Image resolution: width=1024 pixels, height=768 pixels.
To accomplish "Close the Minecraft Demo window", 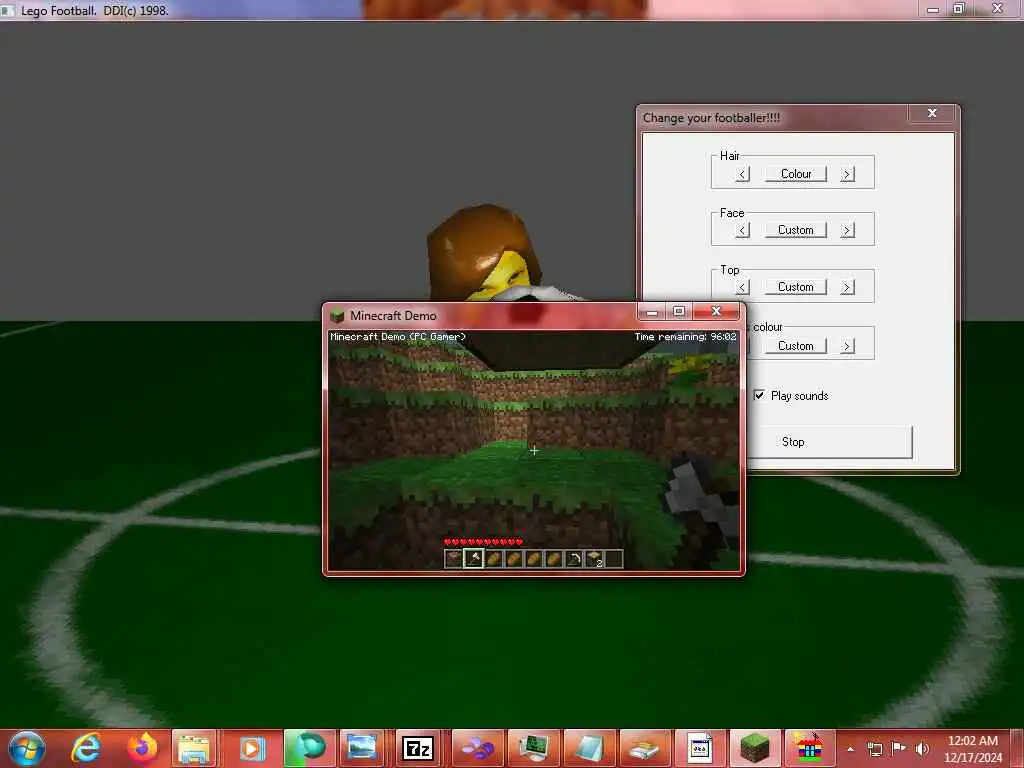I will pos(716,312).
